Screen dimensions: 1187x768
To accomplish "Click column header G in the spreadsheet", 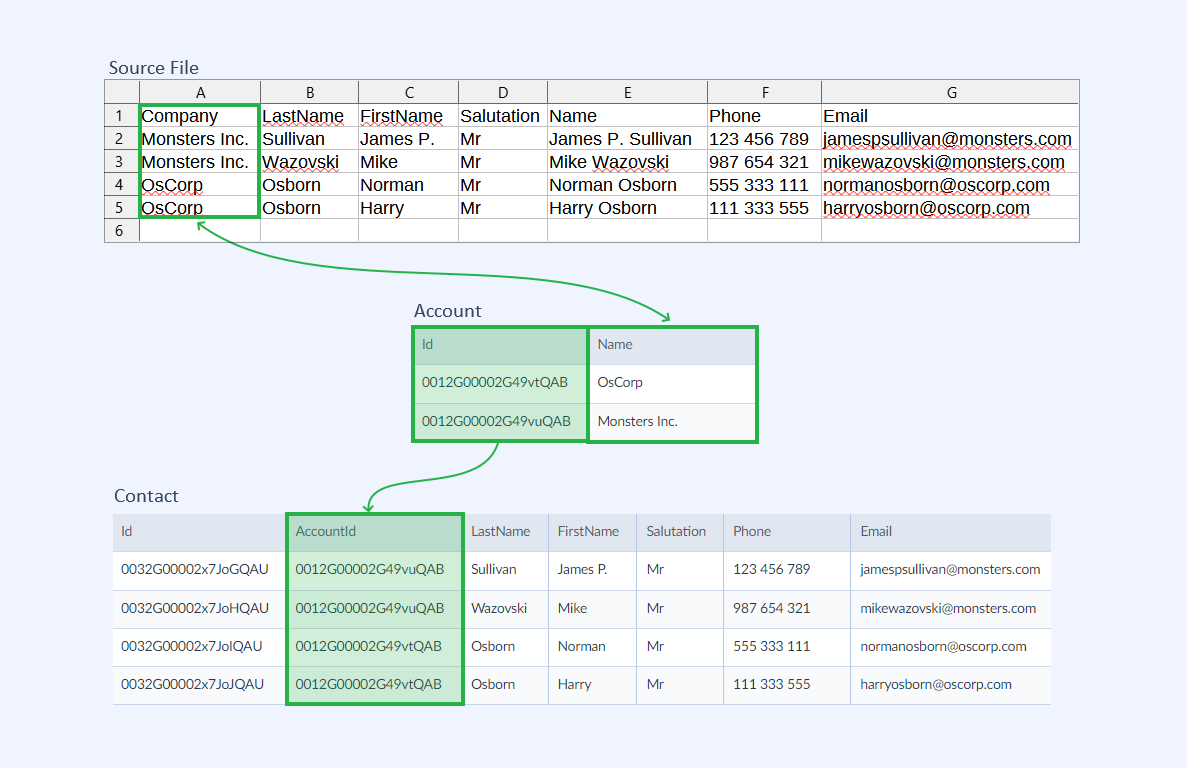I will tap(951, 92).
